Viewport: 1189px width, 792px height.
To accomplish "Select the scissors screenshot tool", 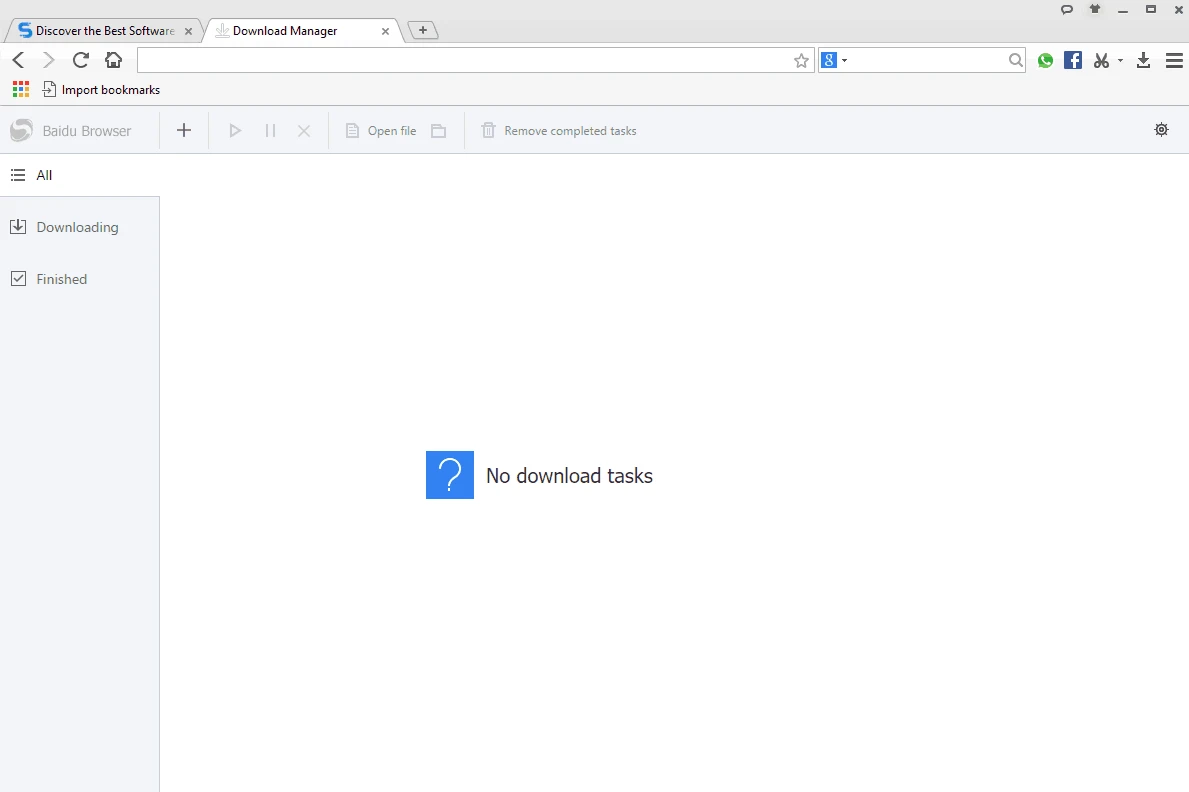I will [1102, 61].
